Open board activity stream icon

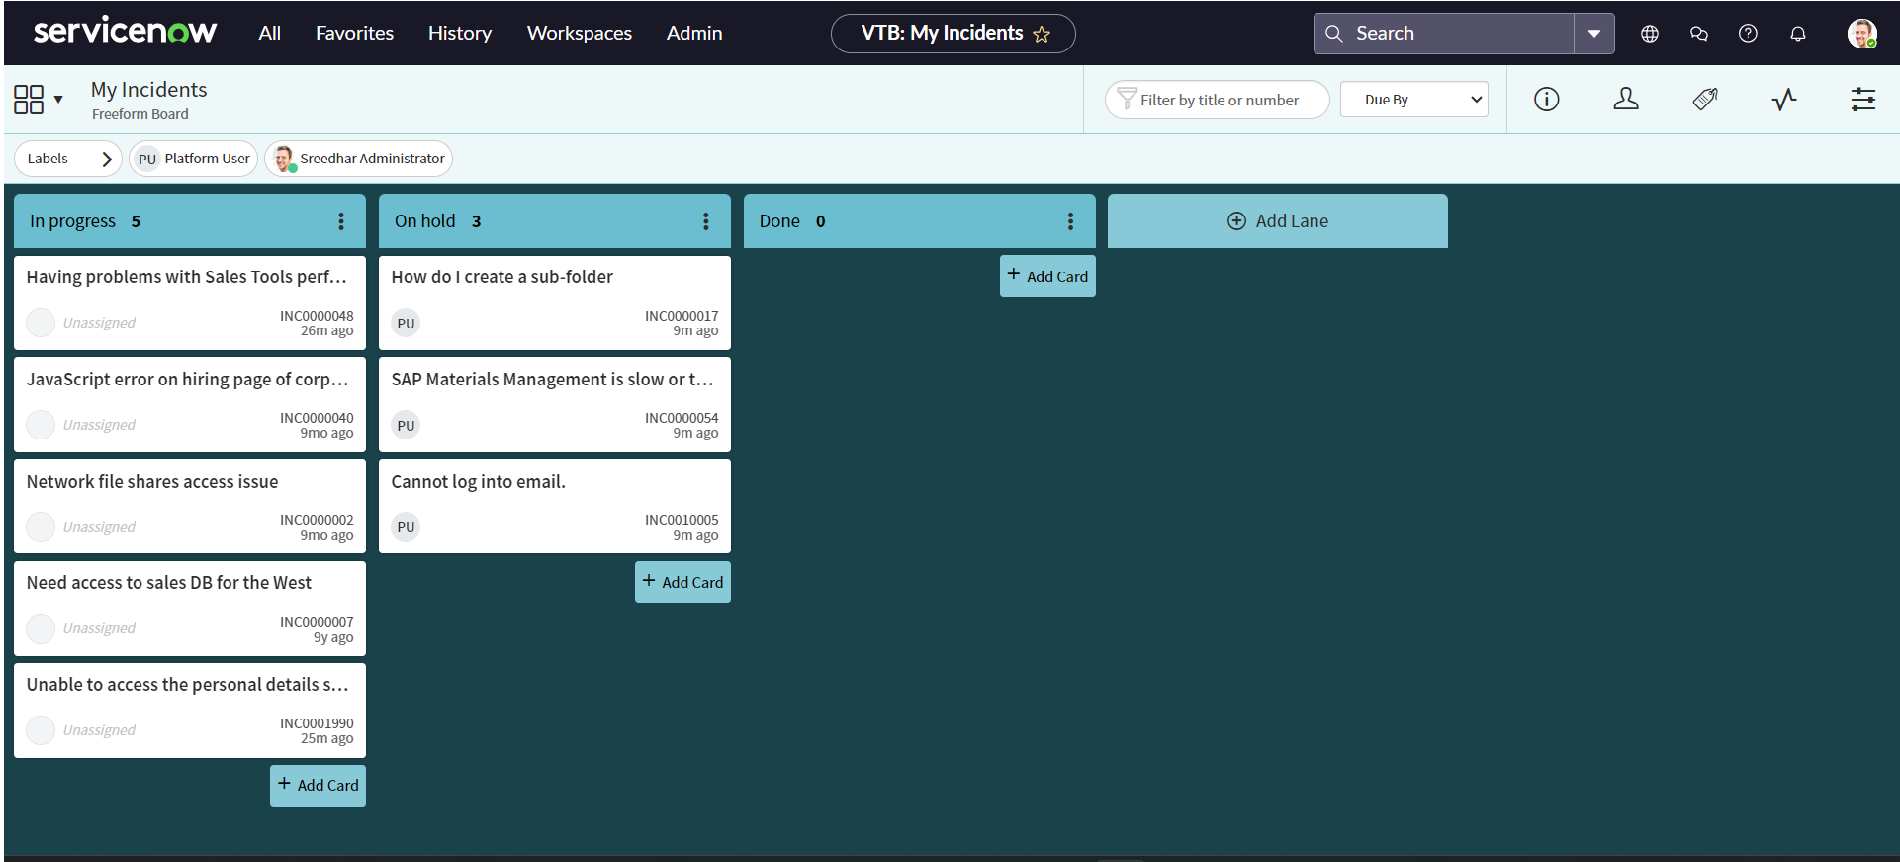[x=1784, y=99]
